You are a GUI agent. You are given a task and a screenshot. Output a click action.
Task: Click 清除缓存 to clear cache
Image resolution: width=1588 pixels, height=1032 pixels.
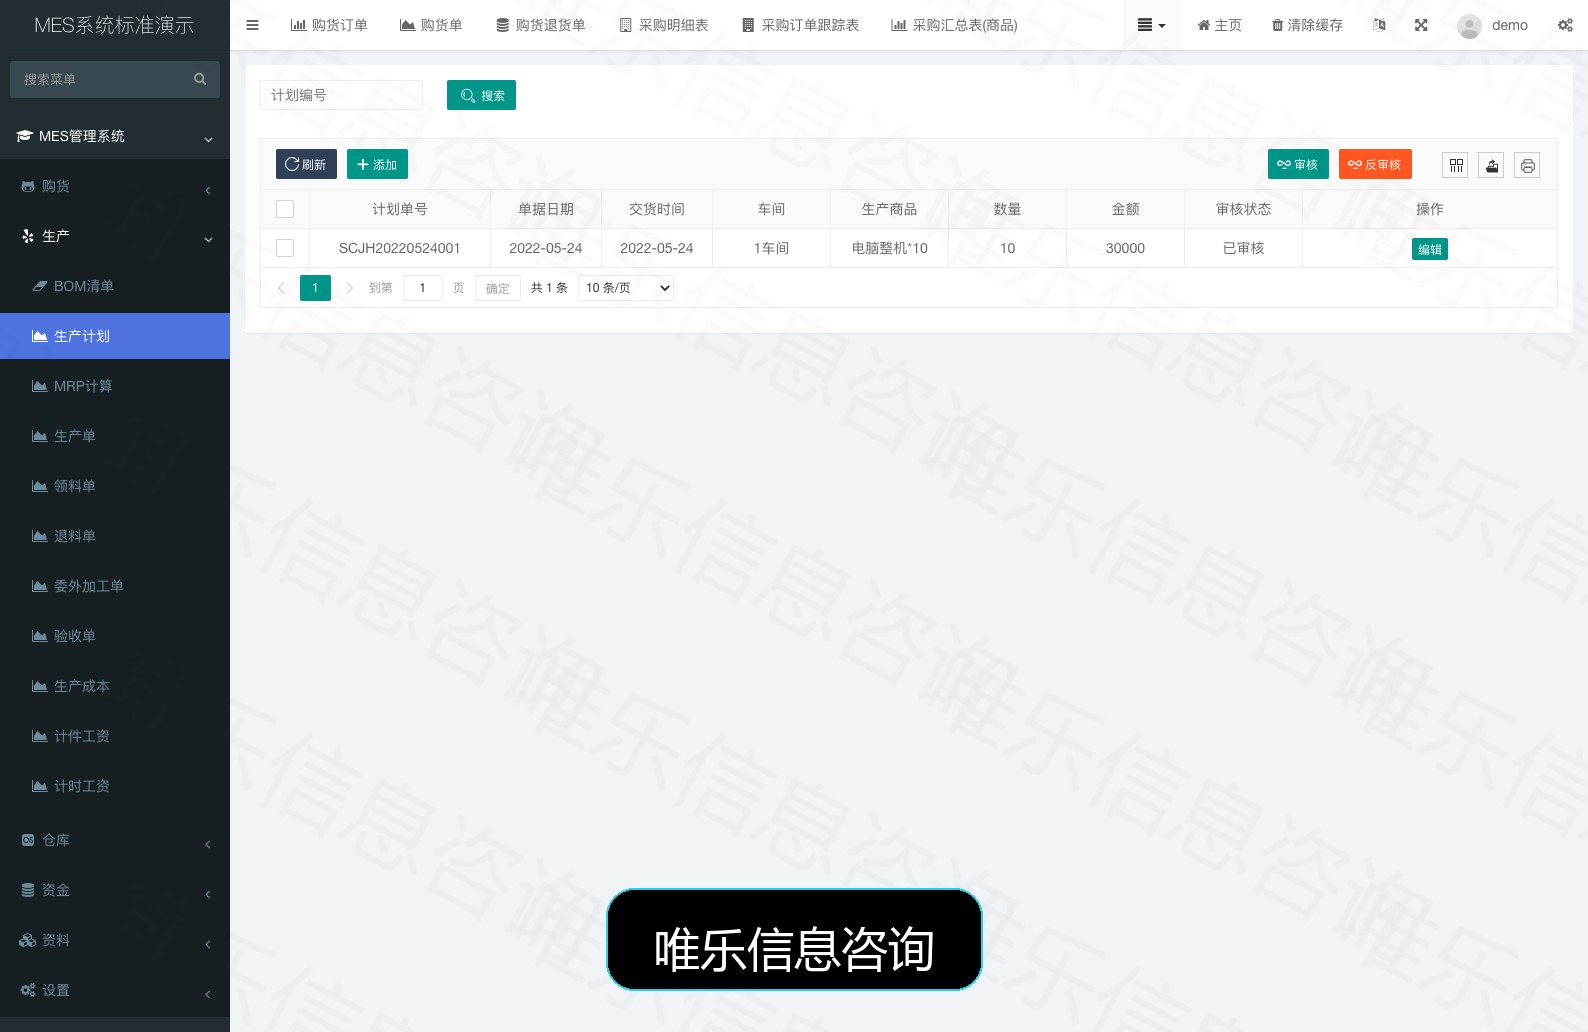pyautogui.click(x=1307, y=25)
